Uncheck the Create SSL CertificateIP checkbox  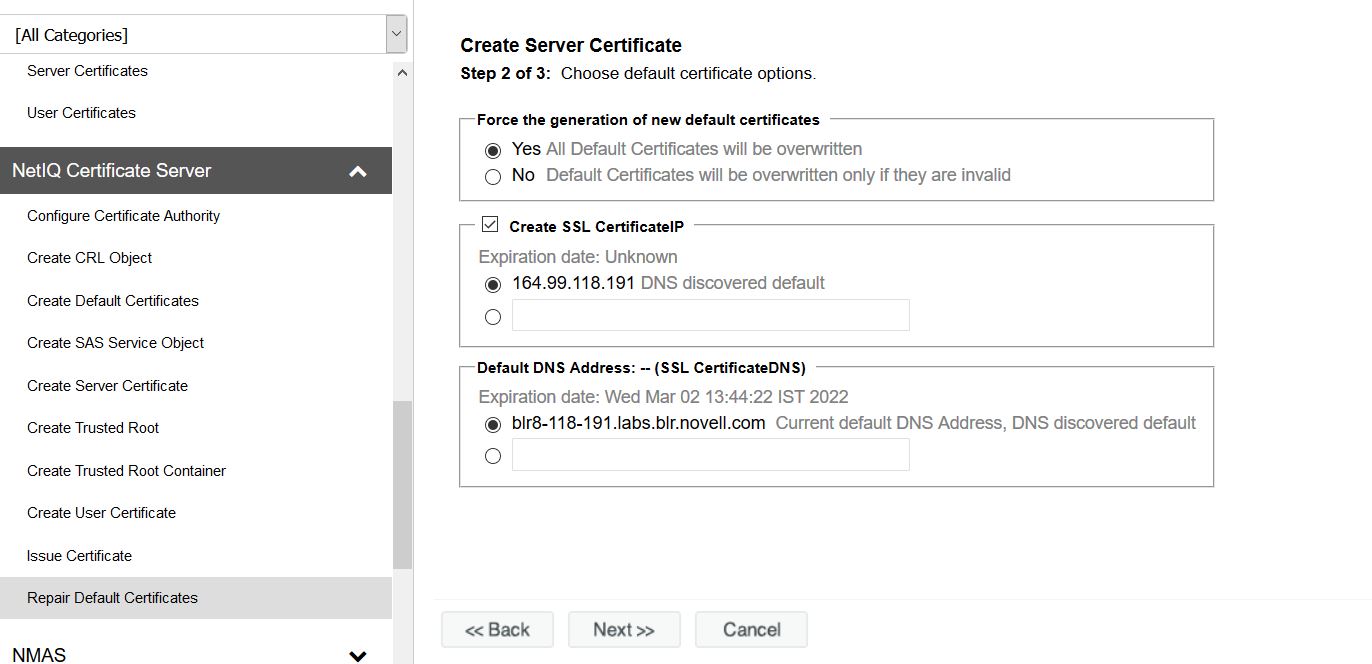pyautogui.click(x=490, y=225)
